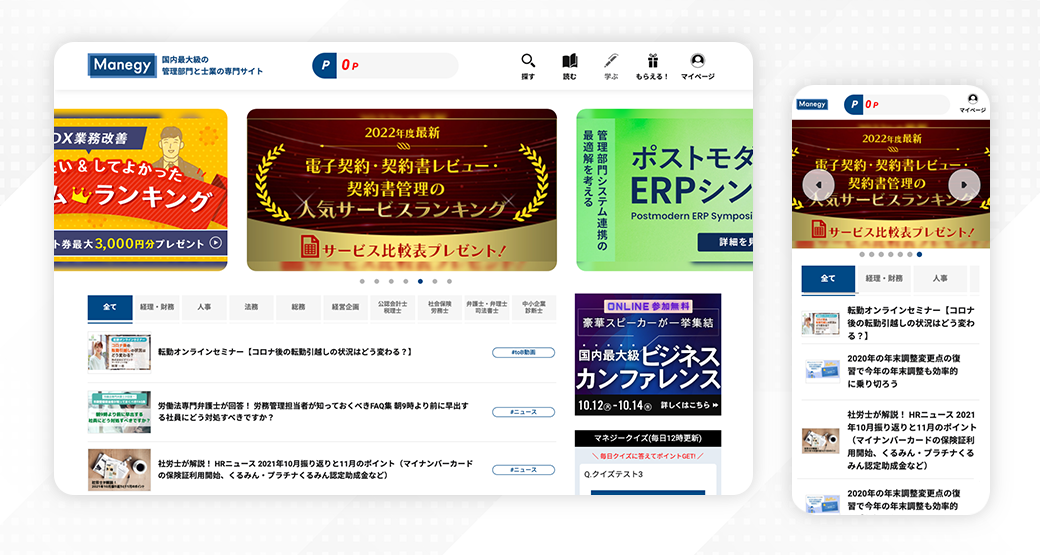Viewport: 1040px width, 555px height.
Task: Select the first mobile carousel dot
Action: (x=862, y=255)
